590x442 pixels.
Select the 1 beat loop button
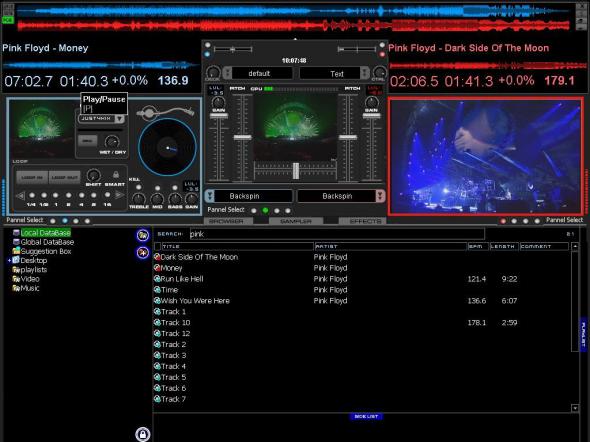coord(56,195)
